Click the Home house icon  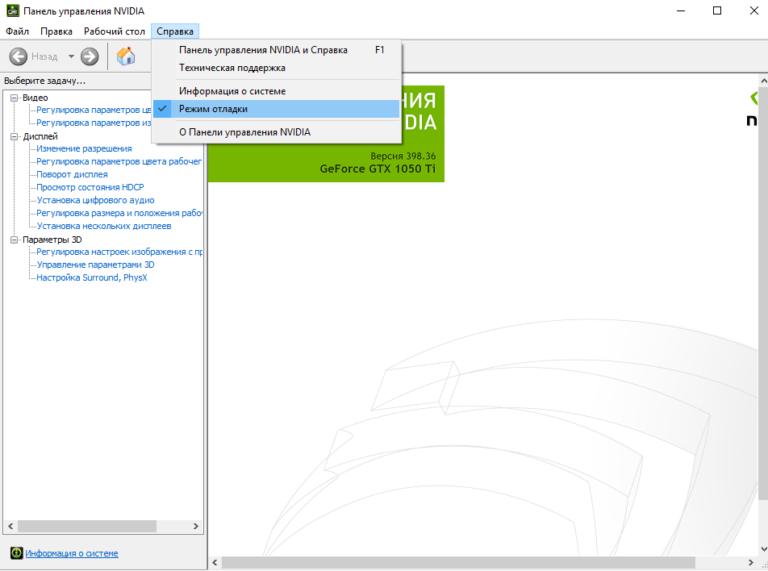click(126, 57)
